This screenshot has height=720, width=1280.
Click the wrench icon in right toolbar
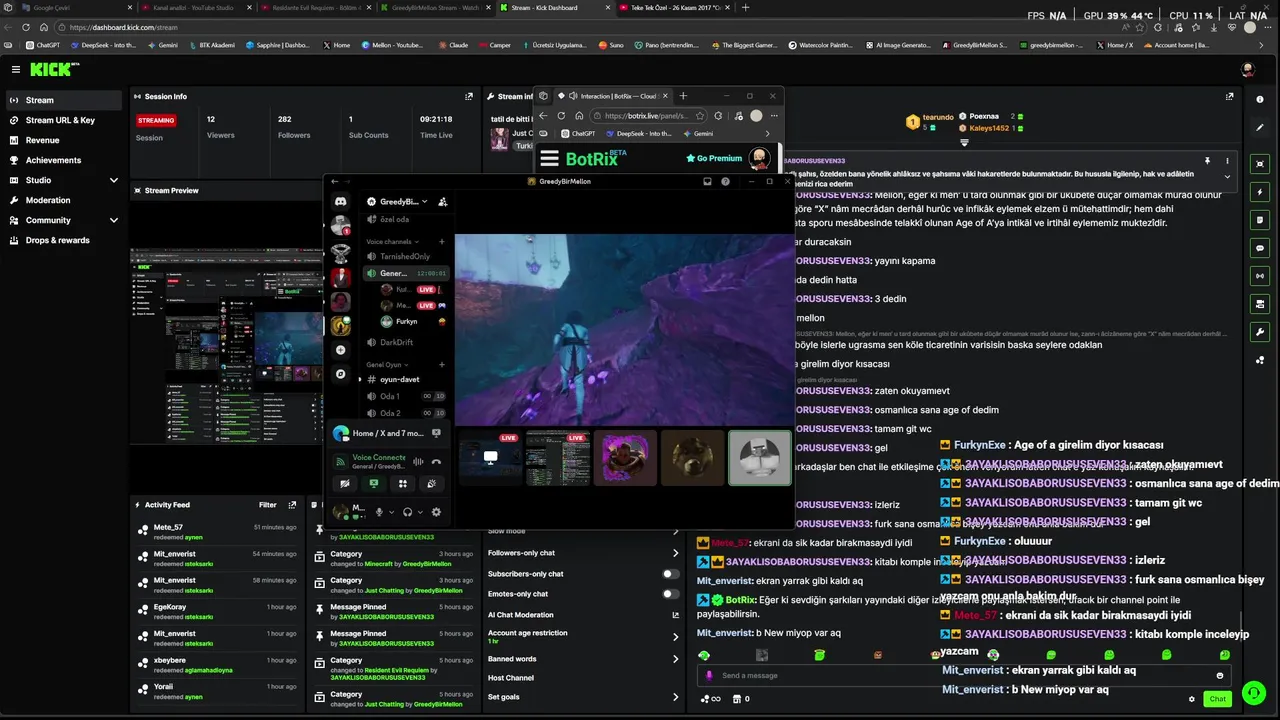click(1260, 332)
